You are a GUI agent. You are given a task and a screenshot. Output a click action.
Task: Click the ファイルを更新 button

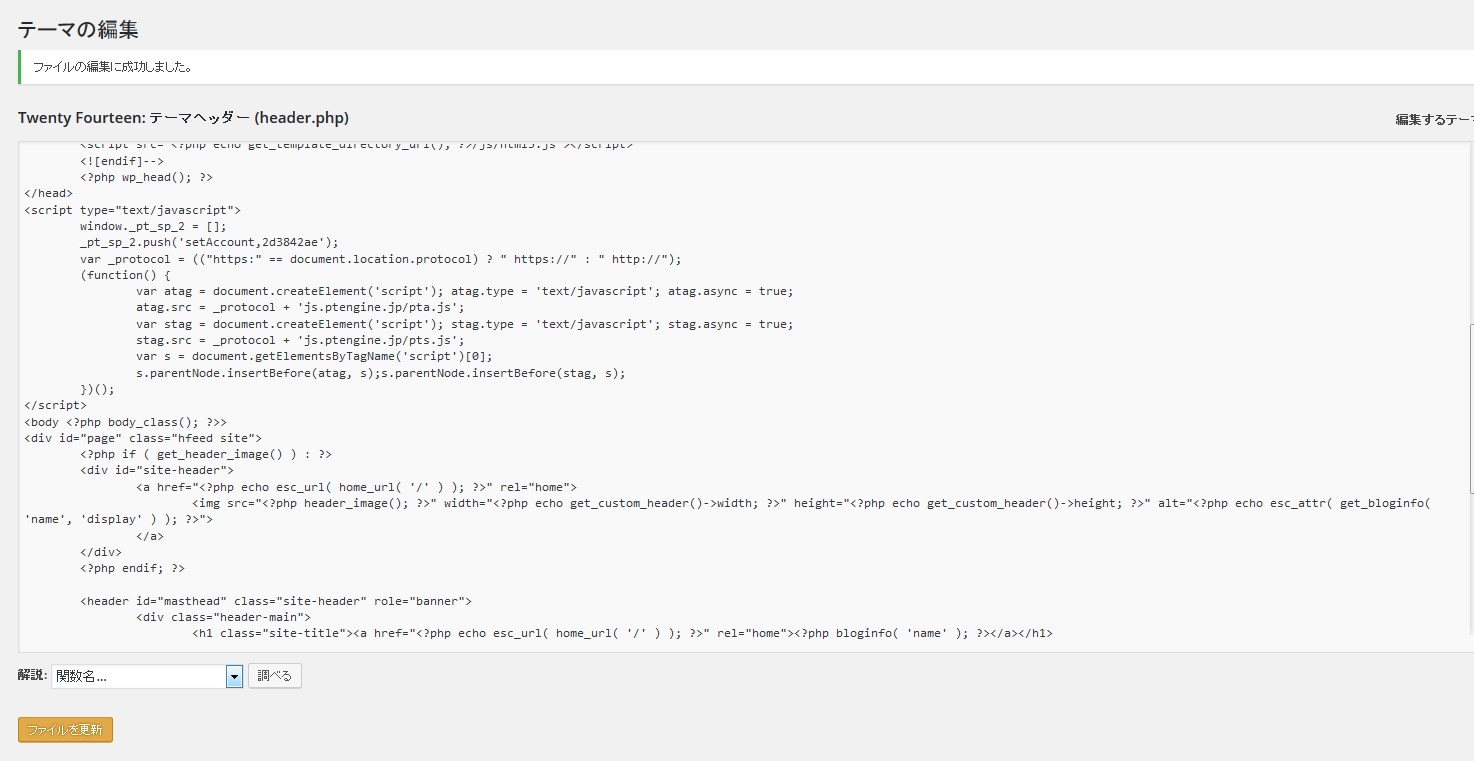click(65, 730)
